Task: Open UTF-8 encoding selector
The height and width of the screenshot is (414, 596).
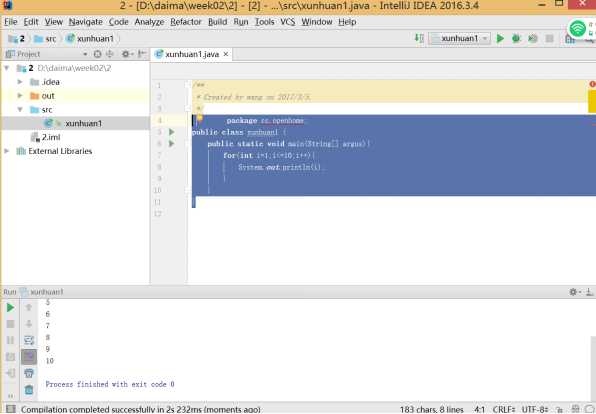Action: (535, 409)
